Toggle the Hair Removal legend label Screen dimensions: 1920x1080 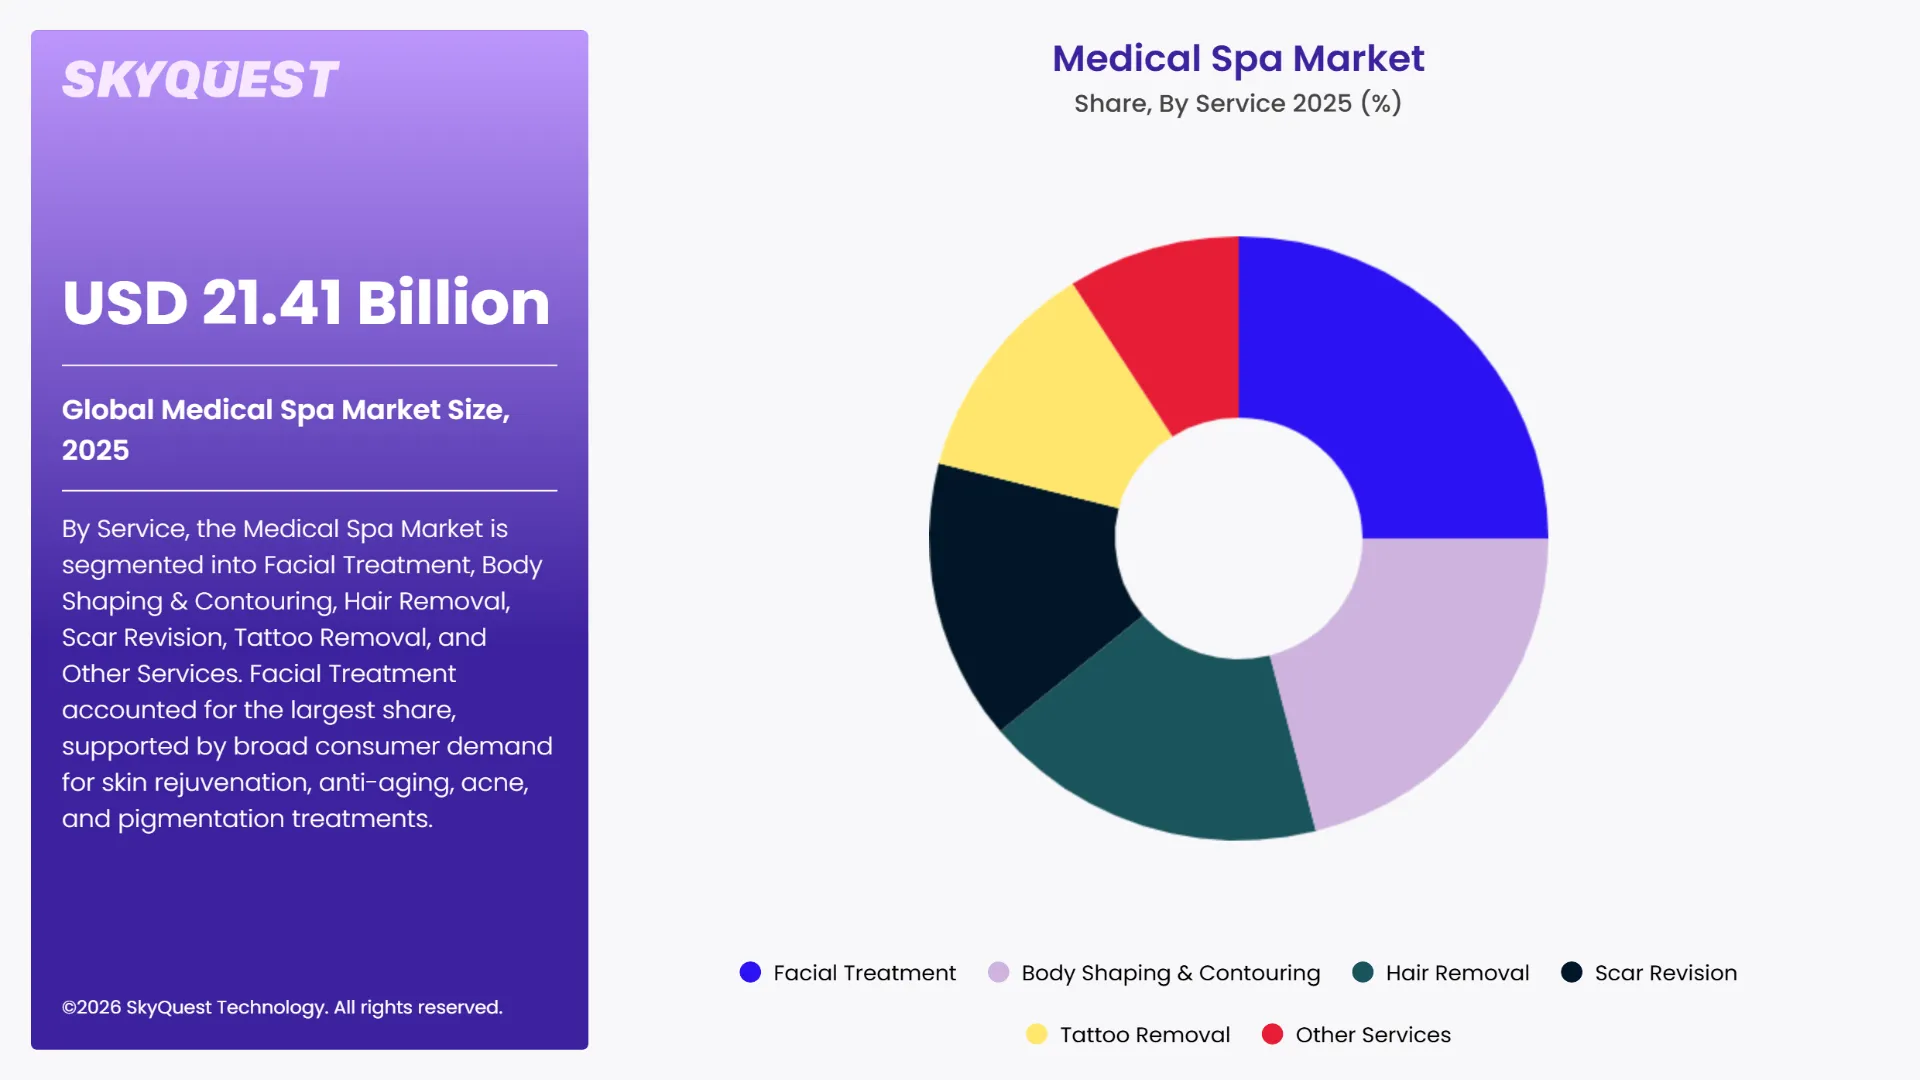1457,973
